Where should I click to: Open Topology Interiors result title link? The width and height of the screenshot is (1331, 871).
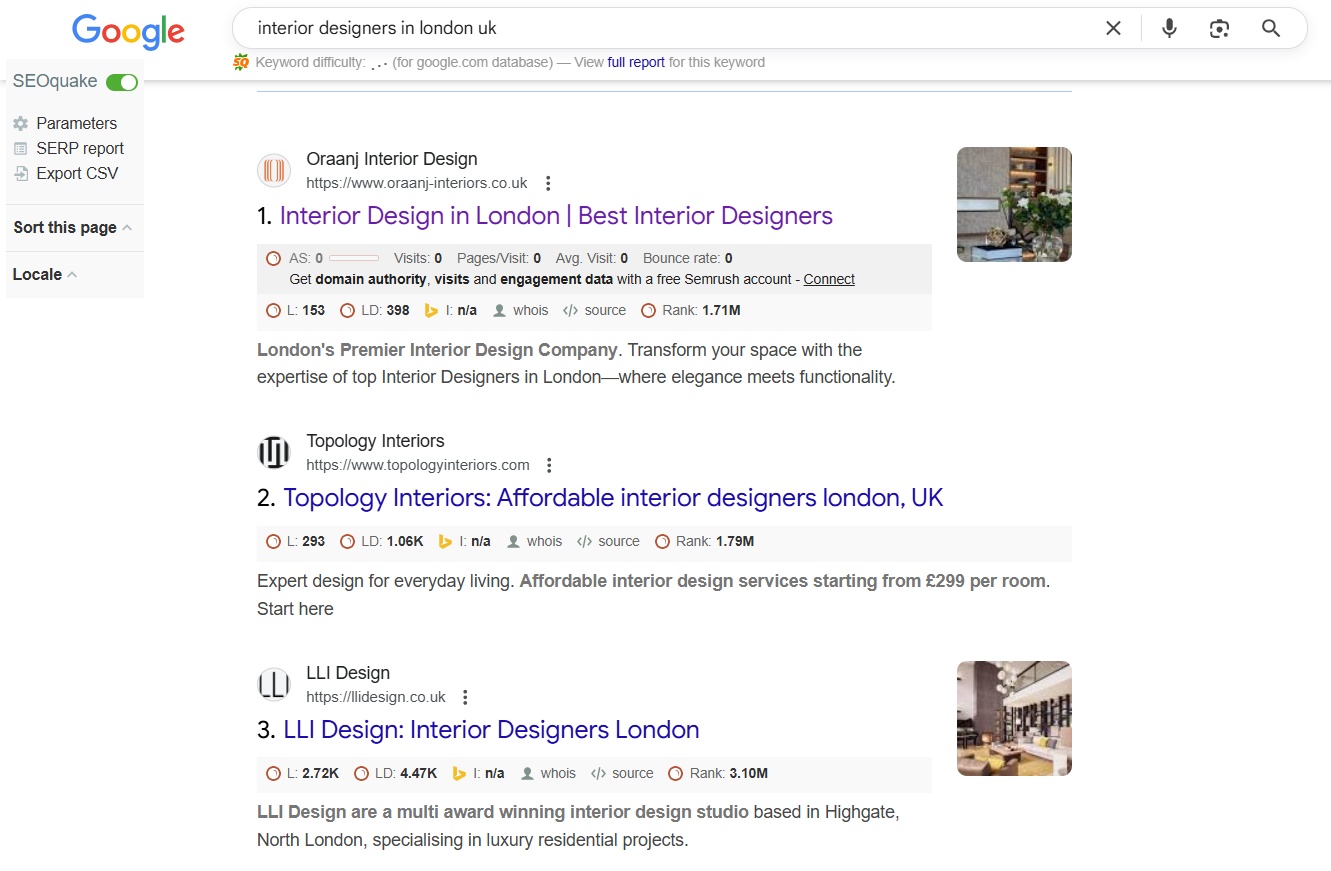coord(613,498)
